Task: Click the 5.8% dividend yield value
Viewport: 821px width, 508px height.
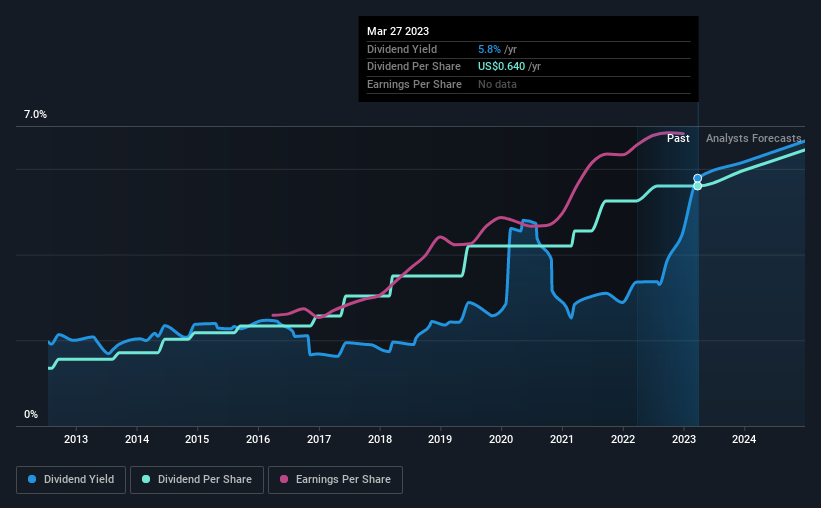Action: 489,49
